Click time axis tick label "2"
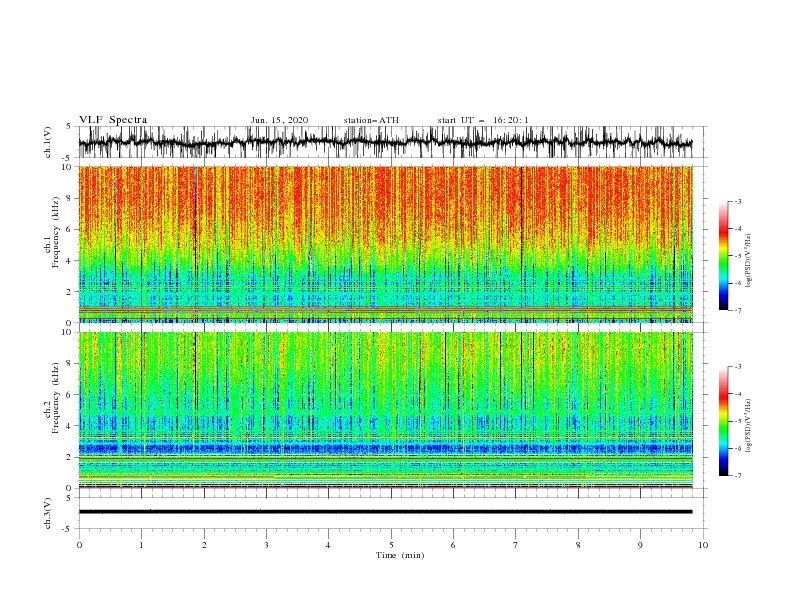Image resolution: width=792 pixels, height=612 pixels. (x=204, y=545)
